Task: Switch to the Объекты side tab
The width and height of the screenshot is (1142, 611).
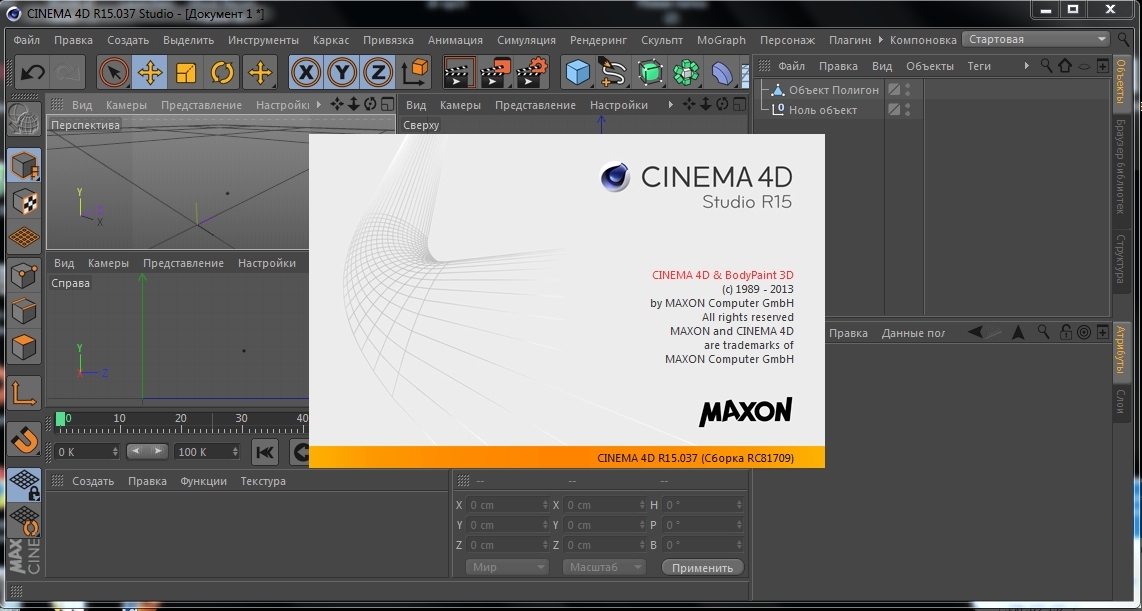Action: click(x=1121, y=82)
